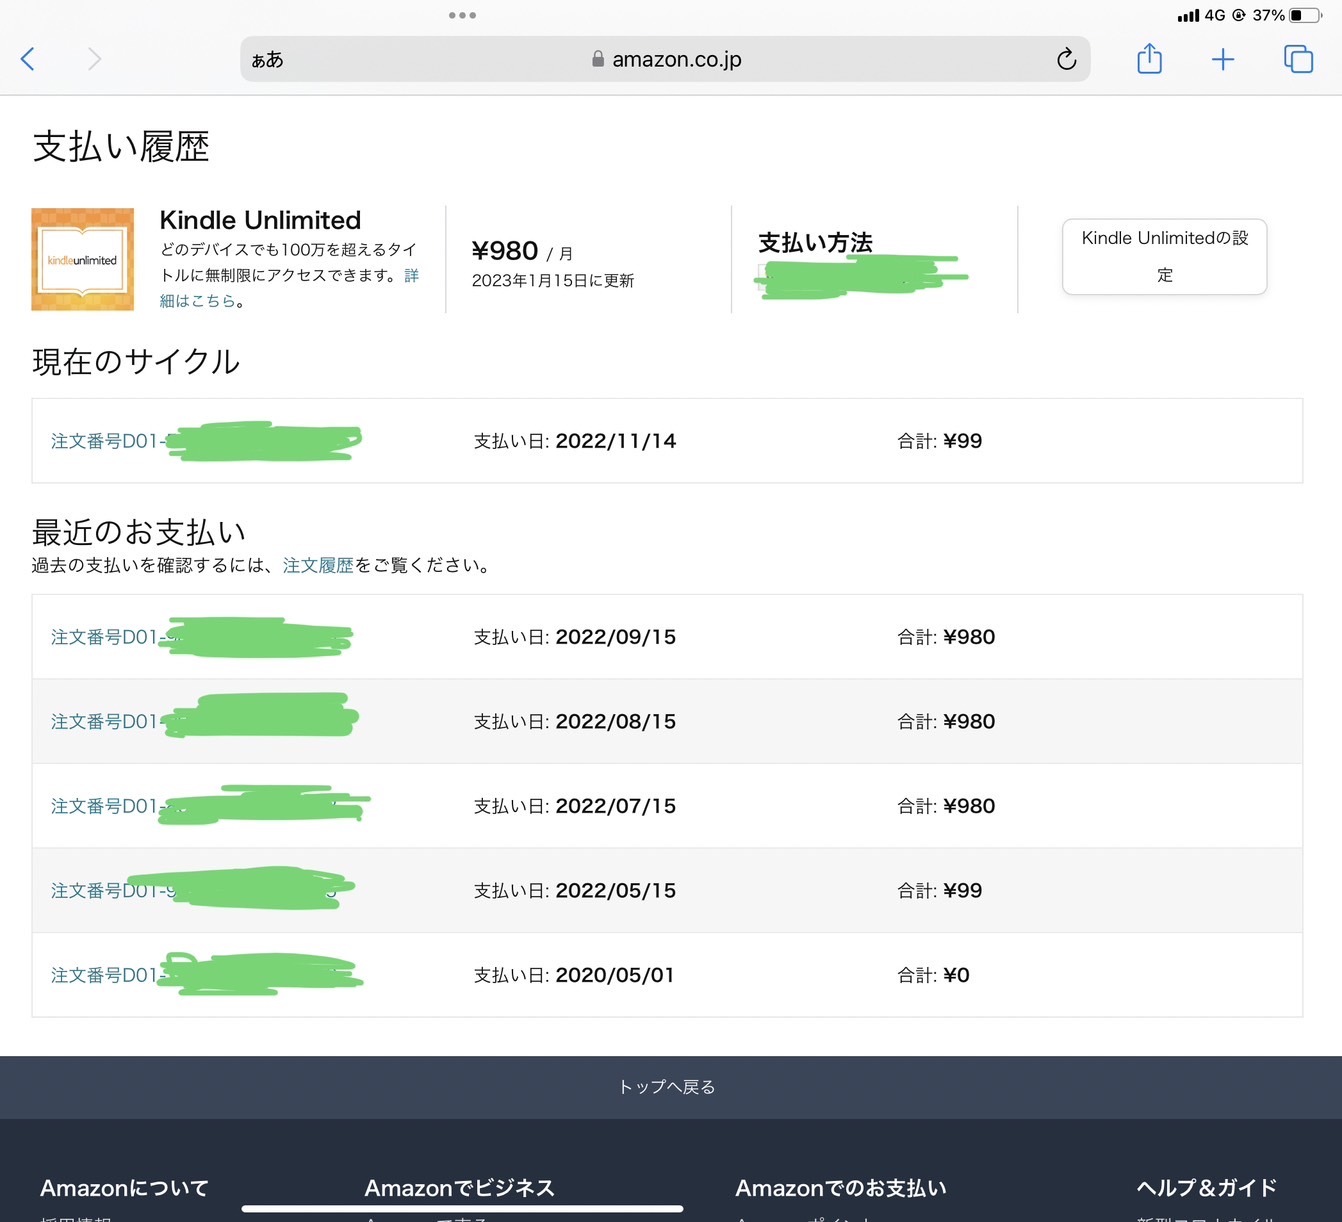The height and width of the screenshot is (1222, 1342).
Task: Click トップへ戻る to return to top
Action: [x=667, y=1087]
